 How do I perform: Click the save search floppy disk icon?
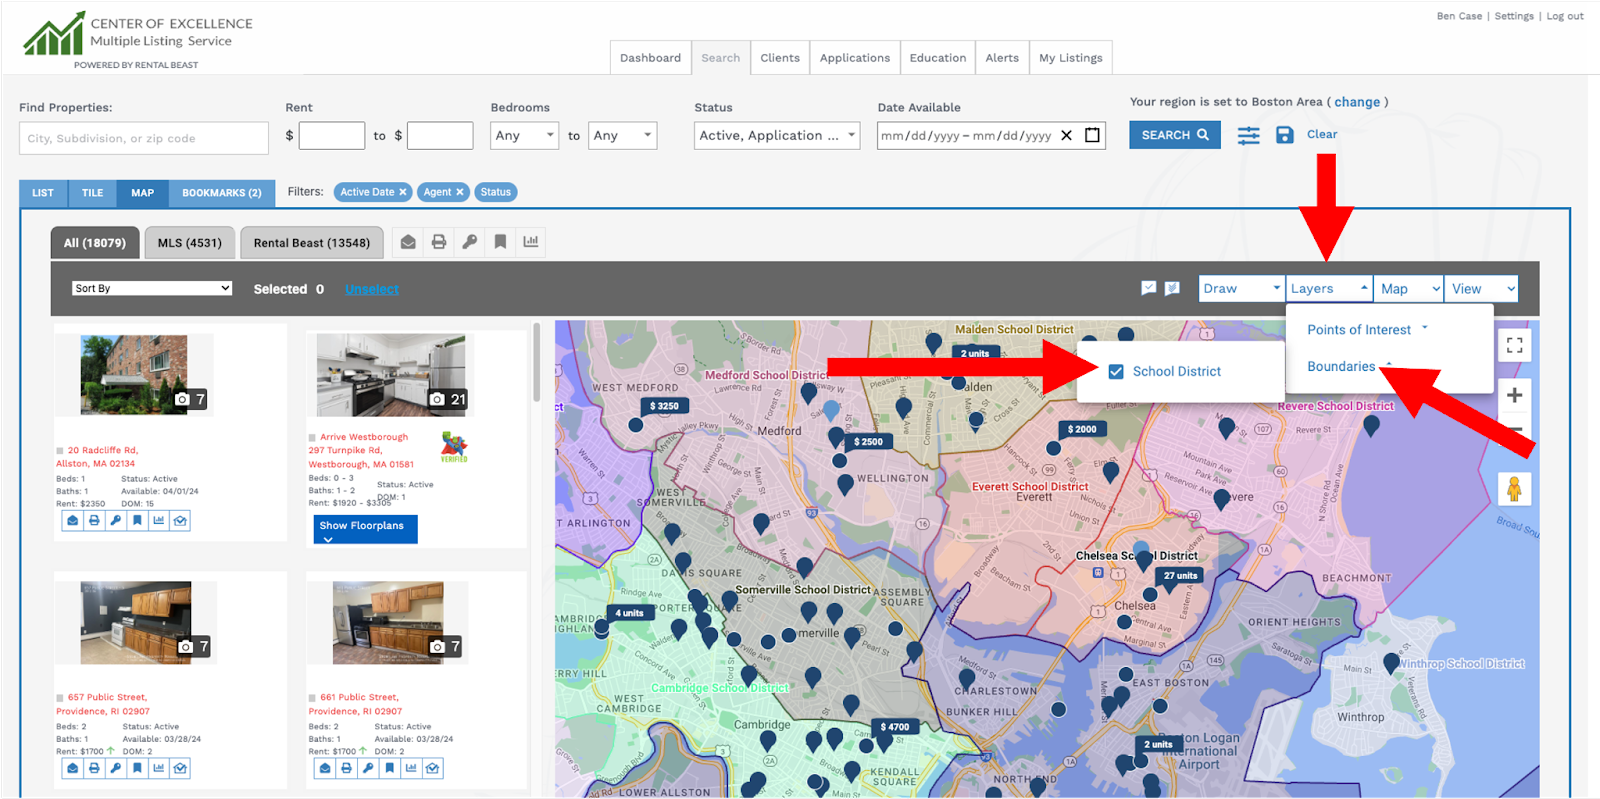[x=1285, y=135]
